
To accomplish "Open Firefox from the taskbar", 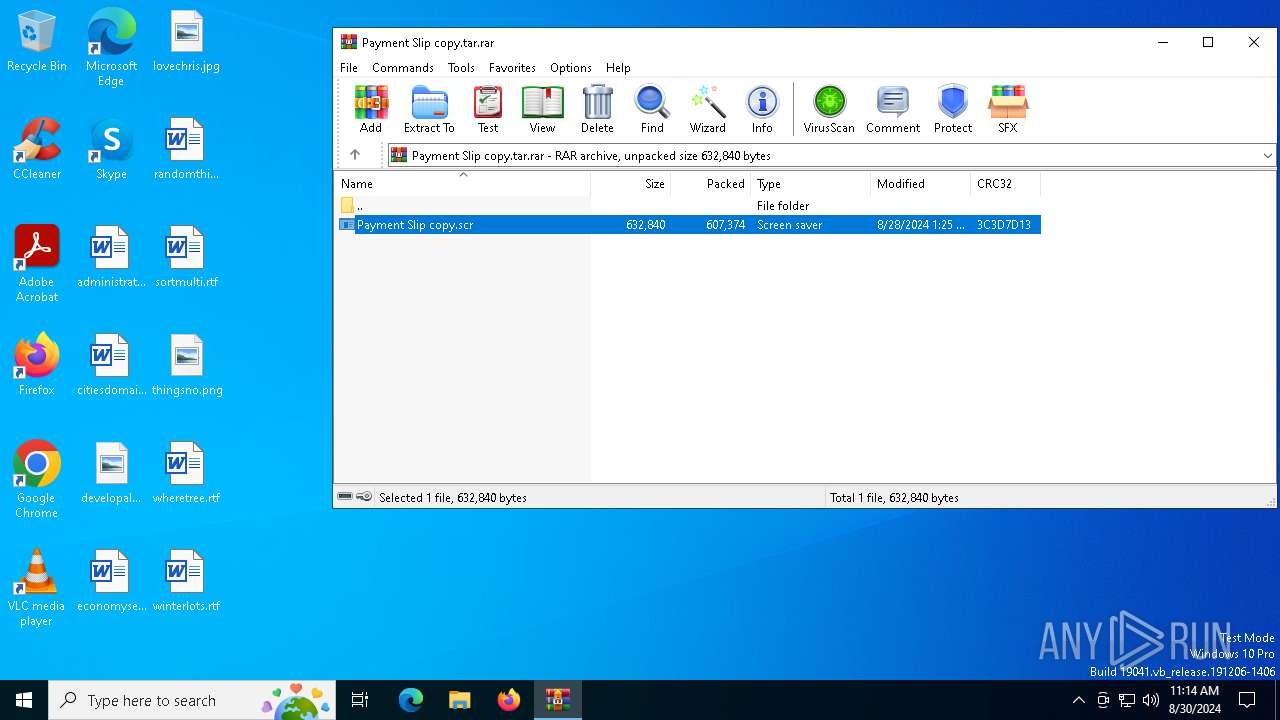I will pos(508,700).
